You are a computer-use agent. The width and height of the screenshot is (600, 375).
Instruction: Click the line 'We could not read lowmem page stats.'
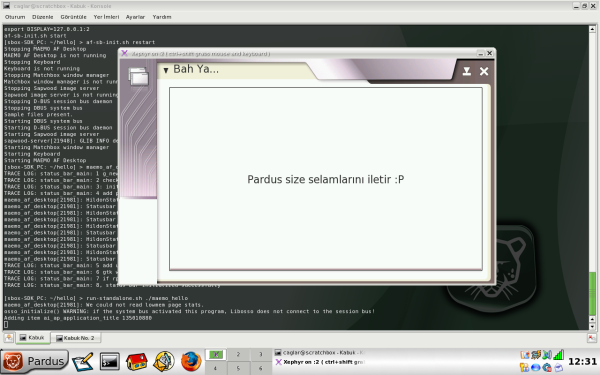click(144, 305)
